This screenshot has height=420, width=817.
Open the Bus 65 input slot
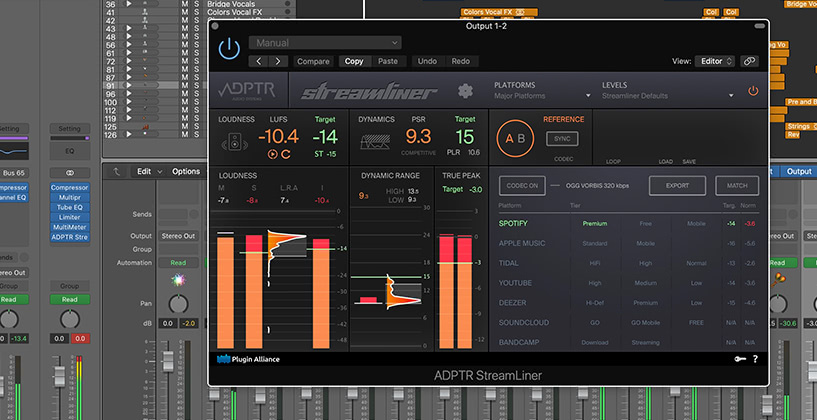[x=13, y=172]
